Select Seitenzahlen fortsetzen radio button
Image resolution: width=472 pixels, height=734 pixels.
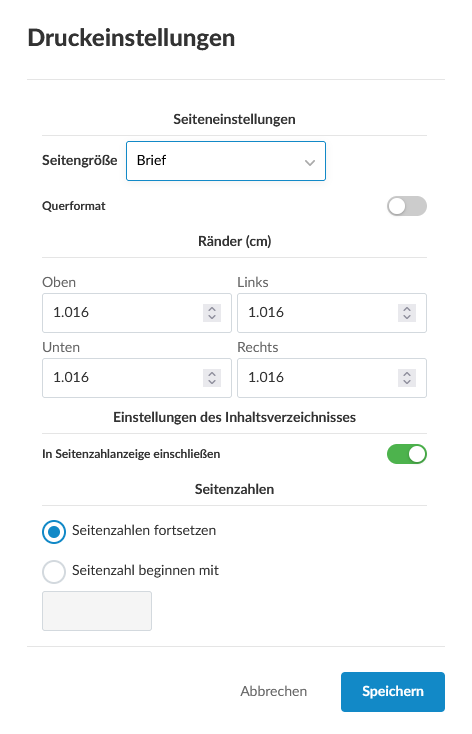point(54,532)
